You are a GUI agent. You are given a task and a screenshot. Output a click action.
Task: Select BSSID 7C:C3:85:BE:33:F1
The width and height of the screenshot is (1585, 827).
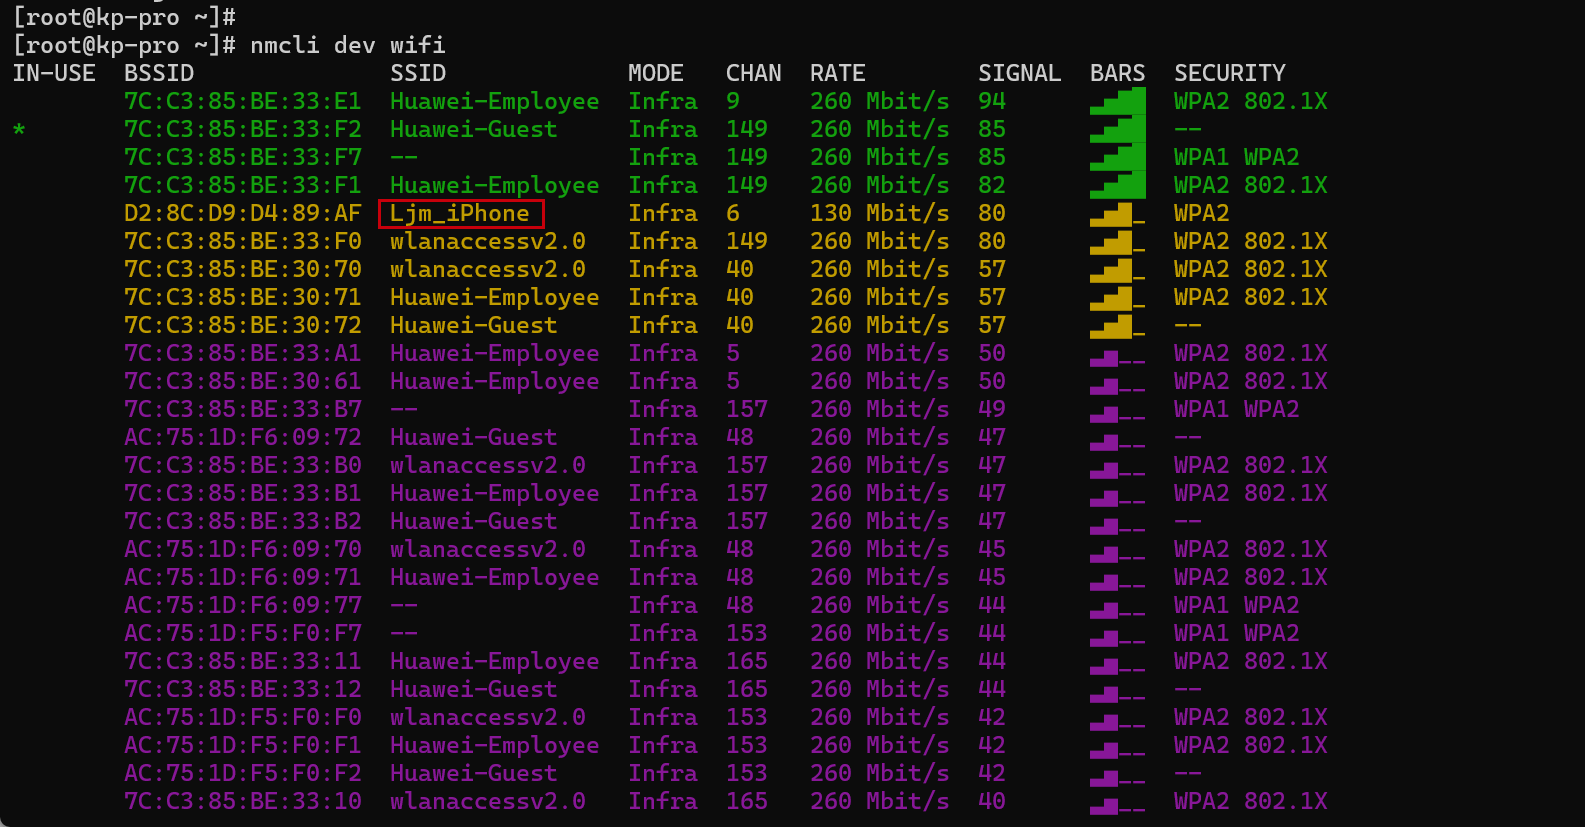point(243,185)
